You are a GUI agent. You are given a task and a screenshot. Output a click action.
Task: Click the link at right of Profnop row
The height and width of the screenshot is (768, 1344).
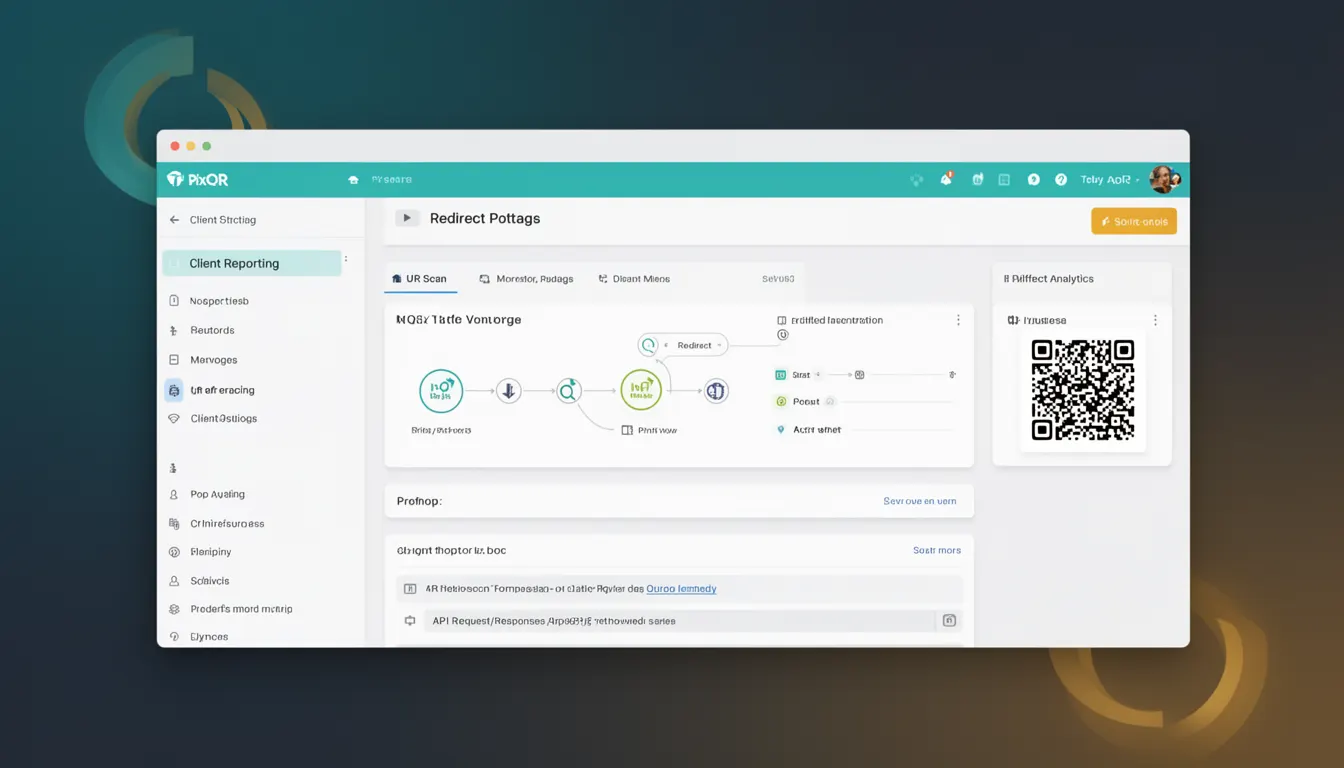(x=920, y=501)
